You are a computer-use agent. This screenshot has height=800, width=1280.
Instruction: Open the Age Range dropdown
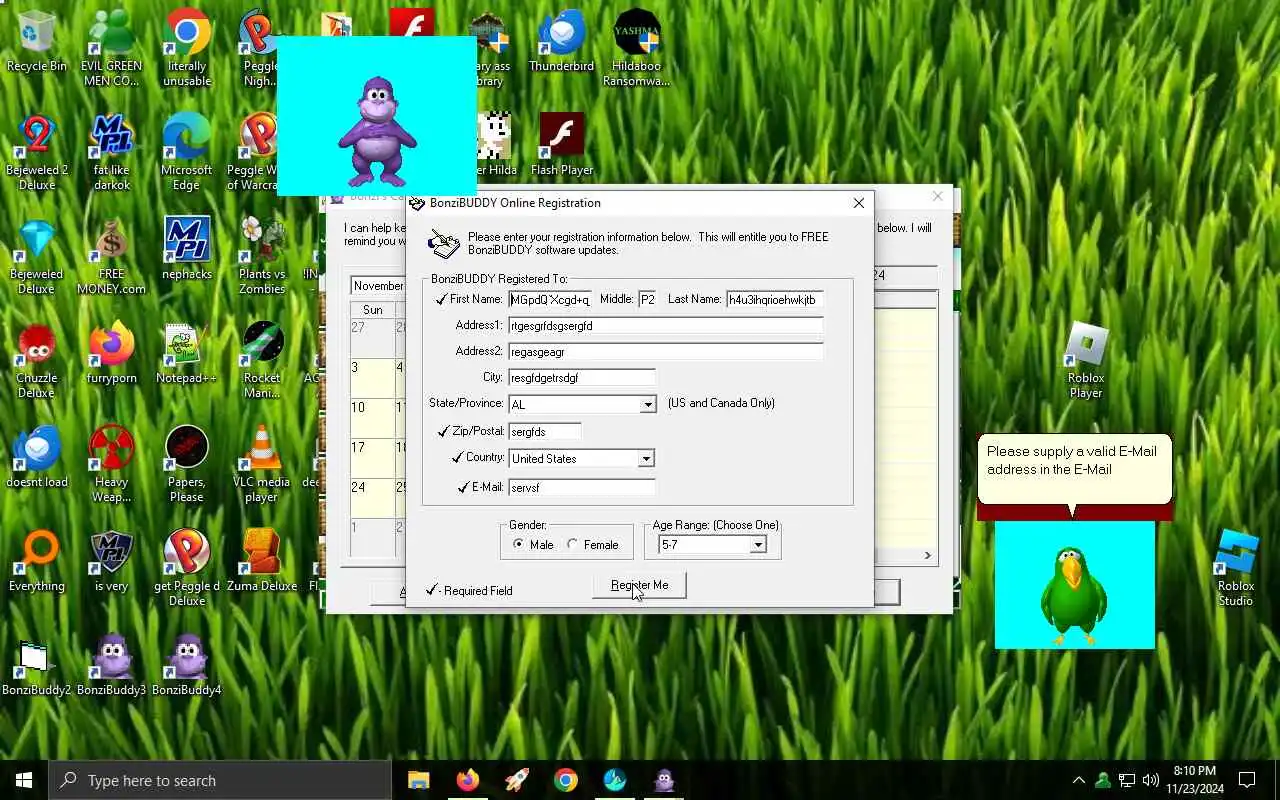[x=758, y=544]
